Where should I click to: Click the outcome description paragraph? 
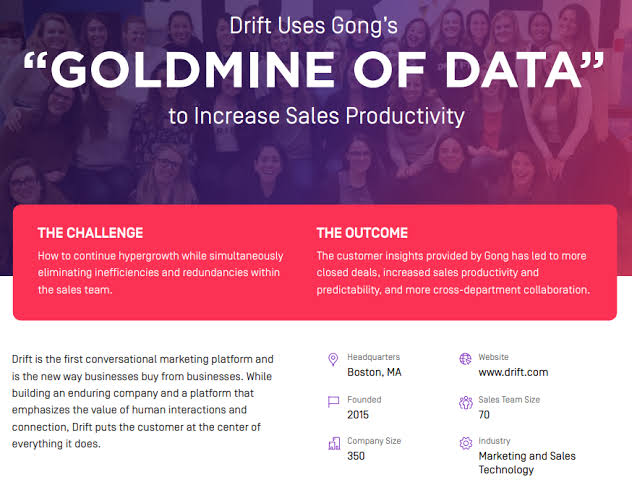point(453,273)
